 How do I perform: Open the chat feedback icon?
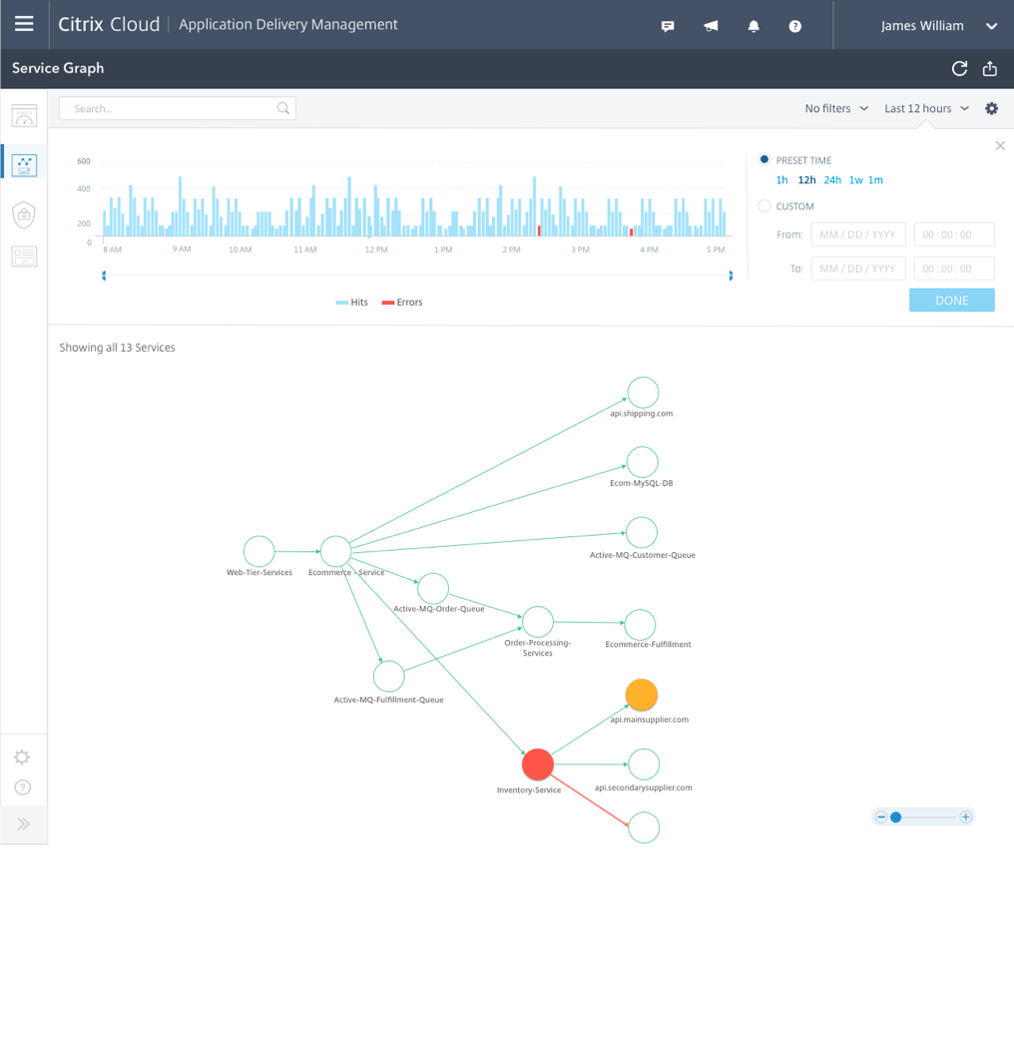click(668, 26)
